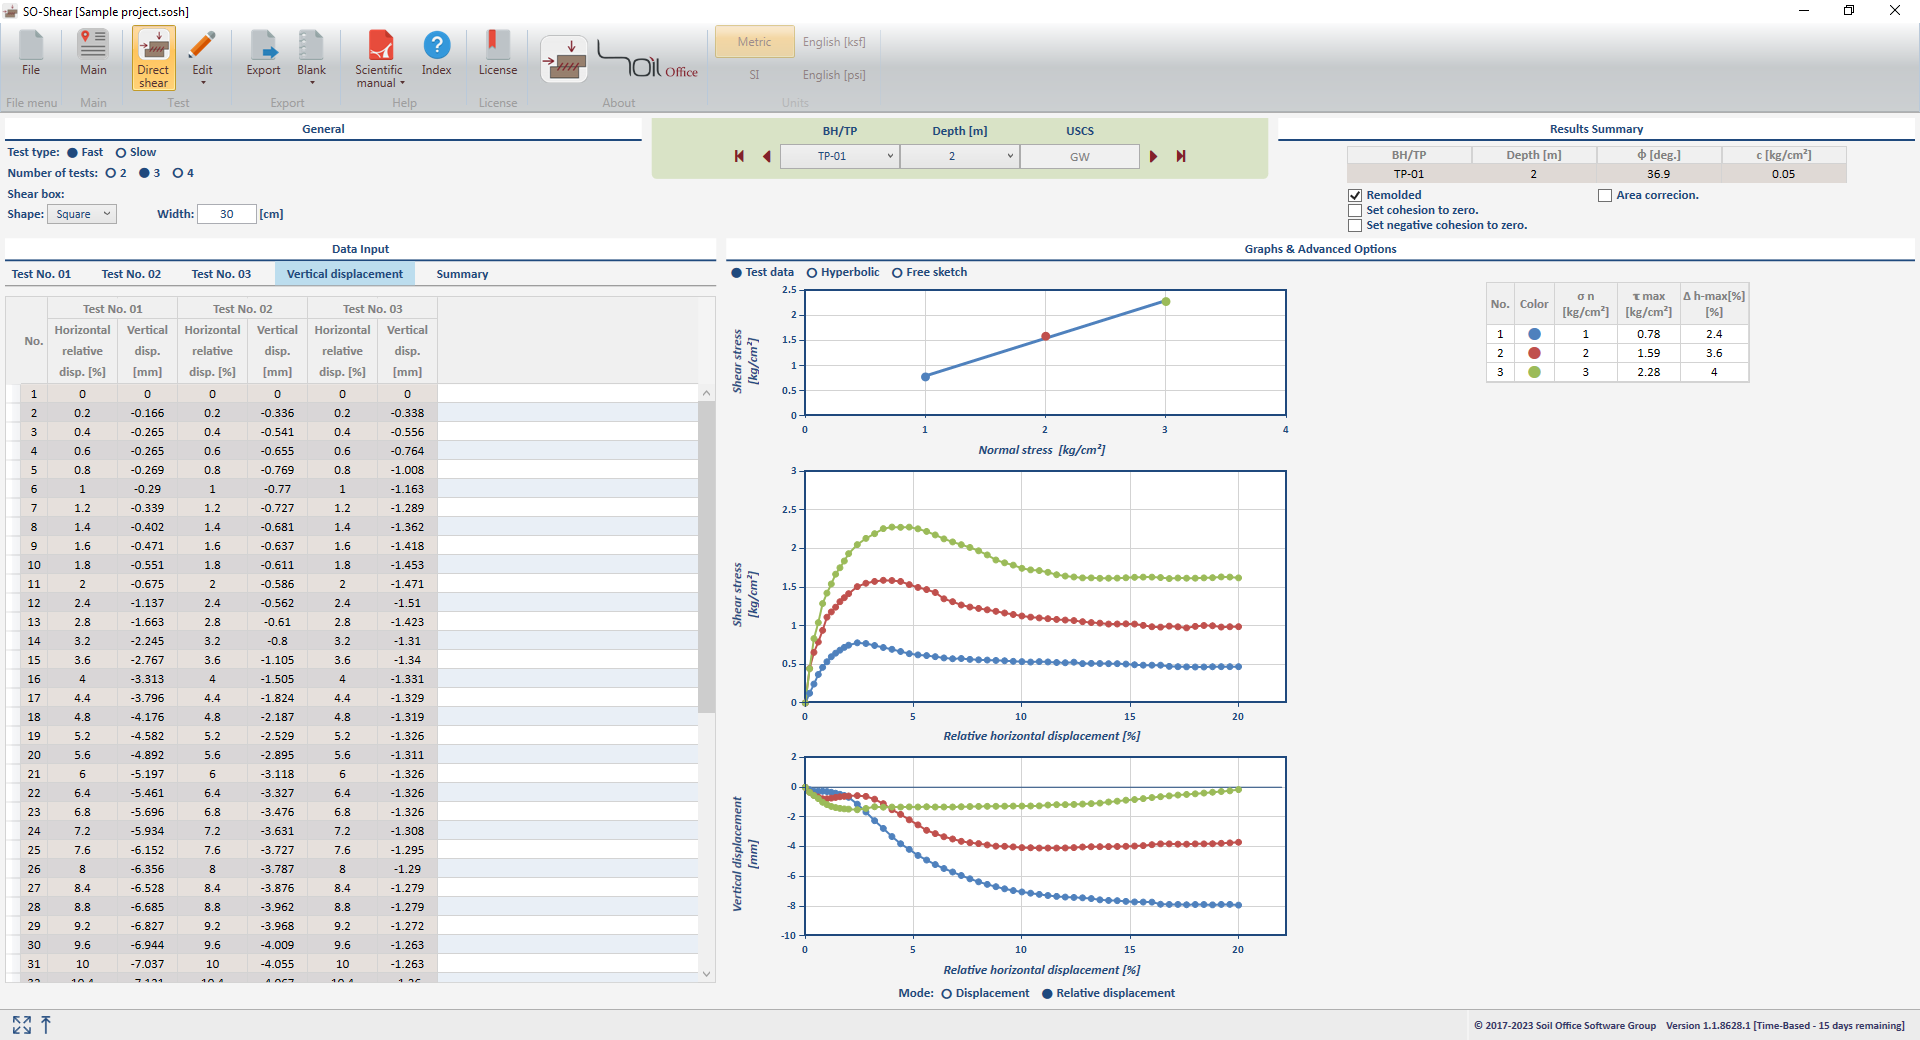Switch to the Summary tab
Viewport: 1920px width, 1040px height.
tap(462, 274)
